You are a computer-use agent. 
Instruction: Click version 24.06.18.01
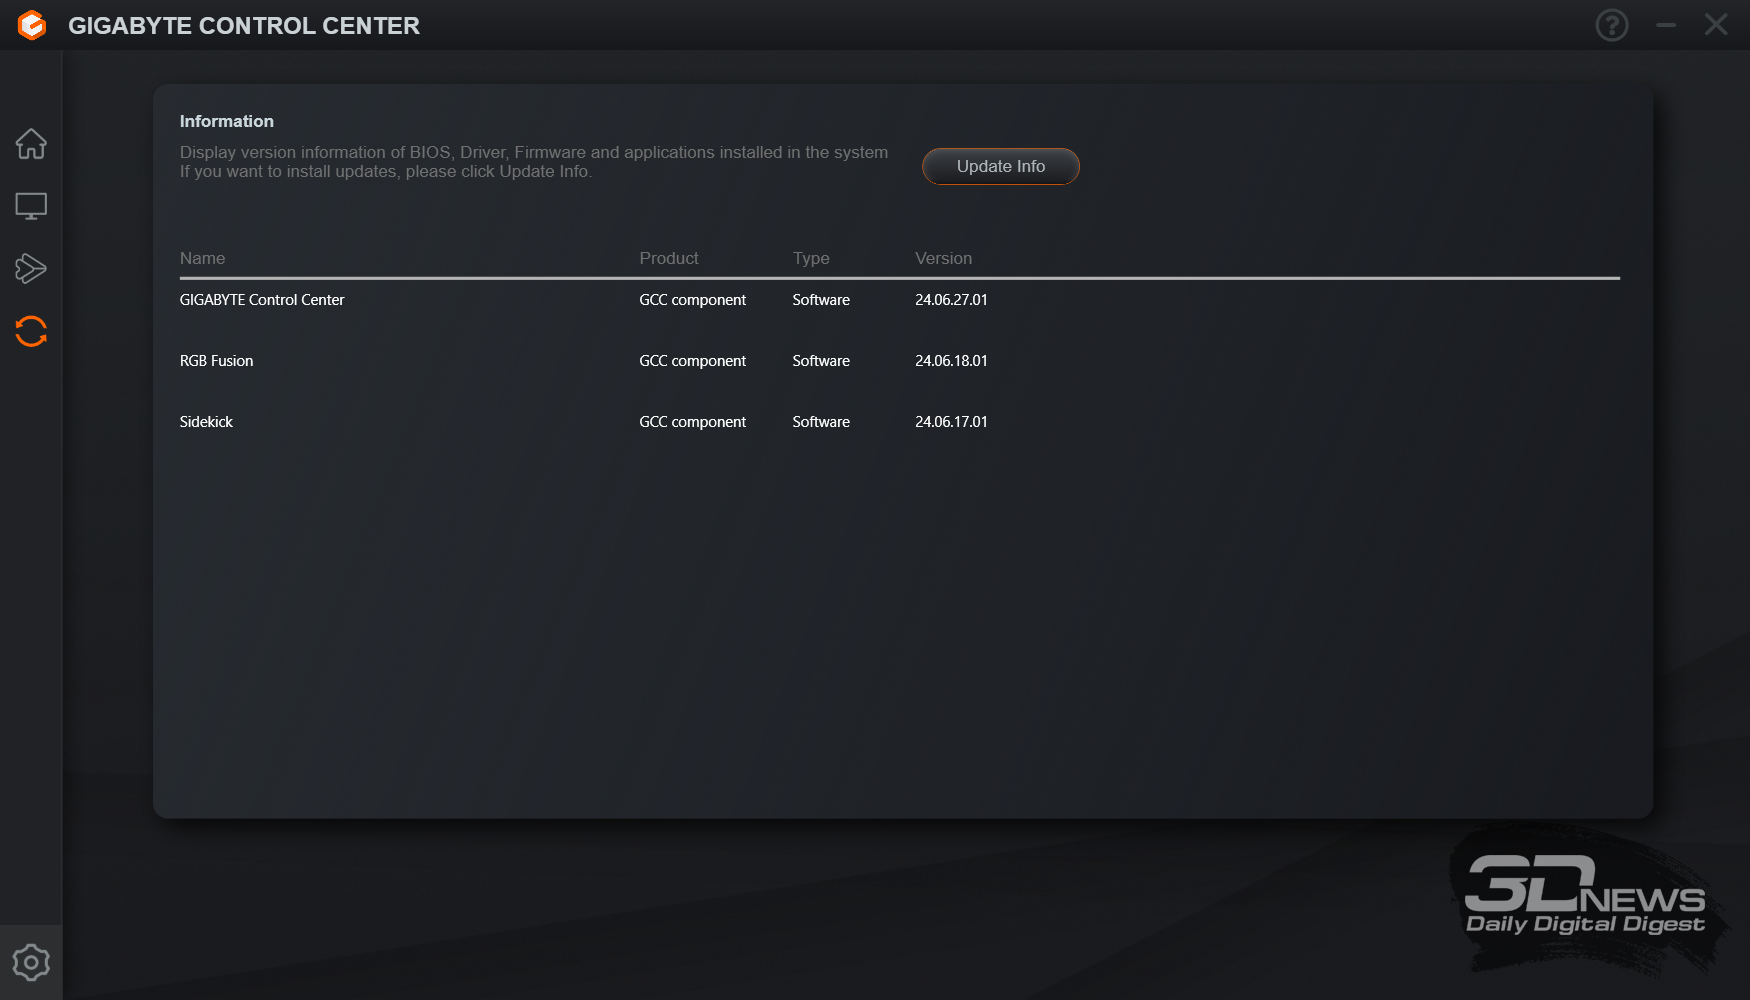point(951,361)
